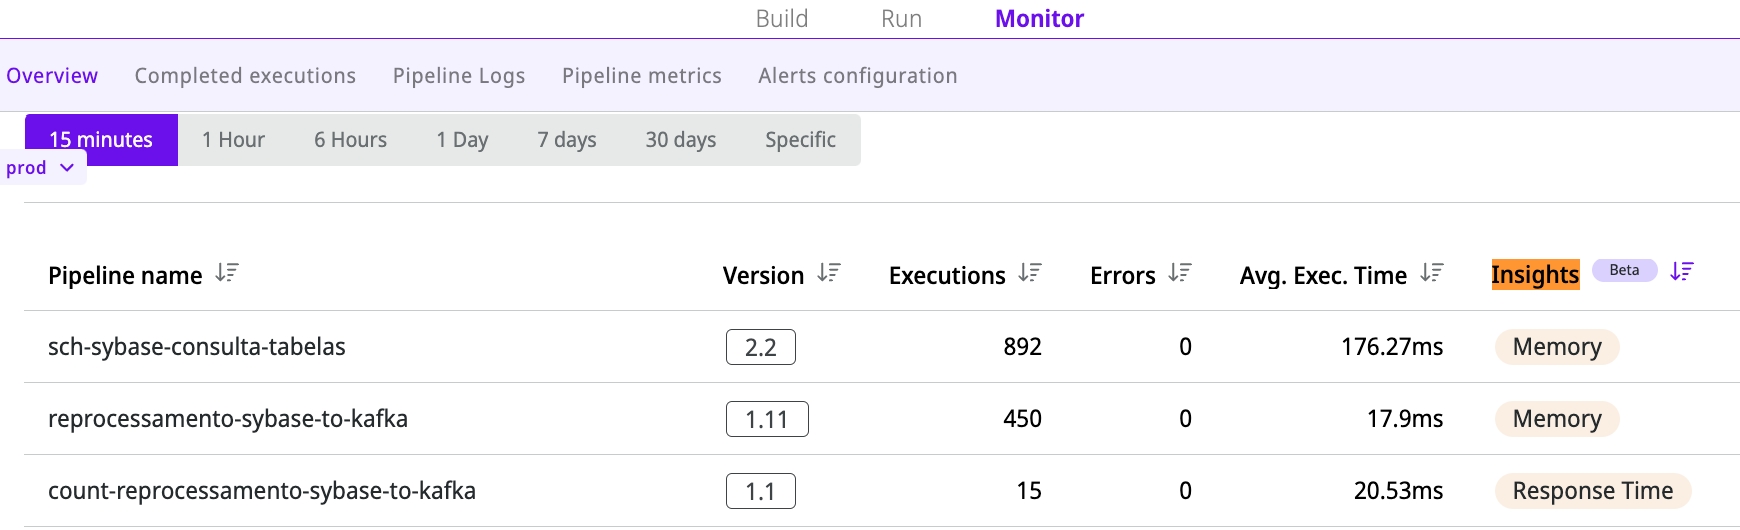Go to the Build tab
Image resolution: width=1740 pixels, height=530 pixels.
[x=781, y=19]
